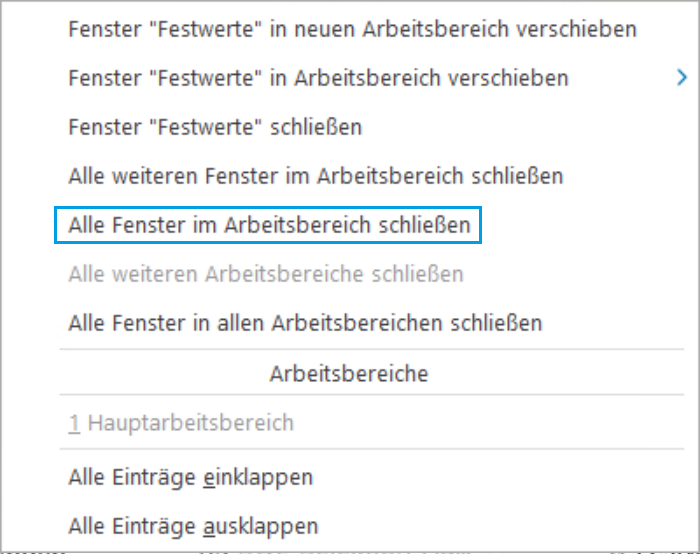Select highlighted 'Alle Fenster im Arbeitsbereich schließen'
This screenshot has height=554, width=700.
tap(269, 225)
